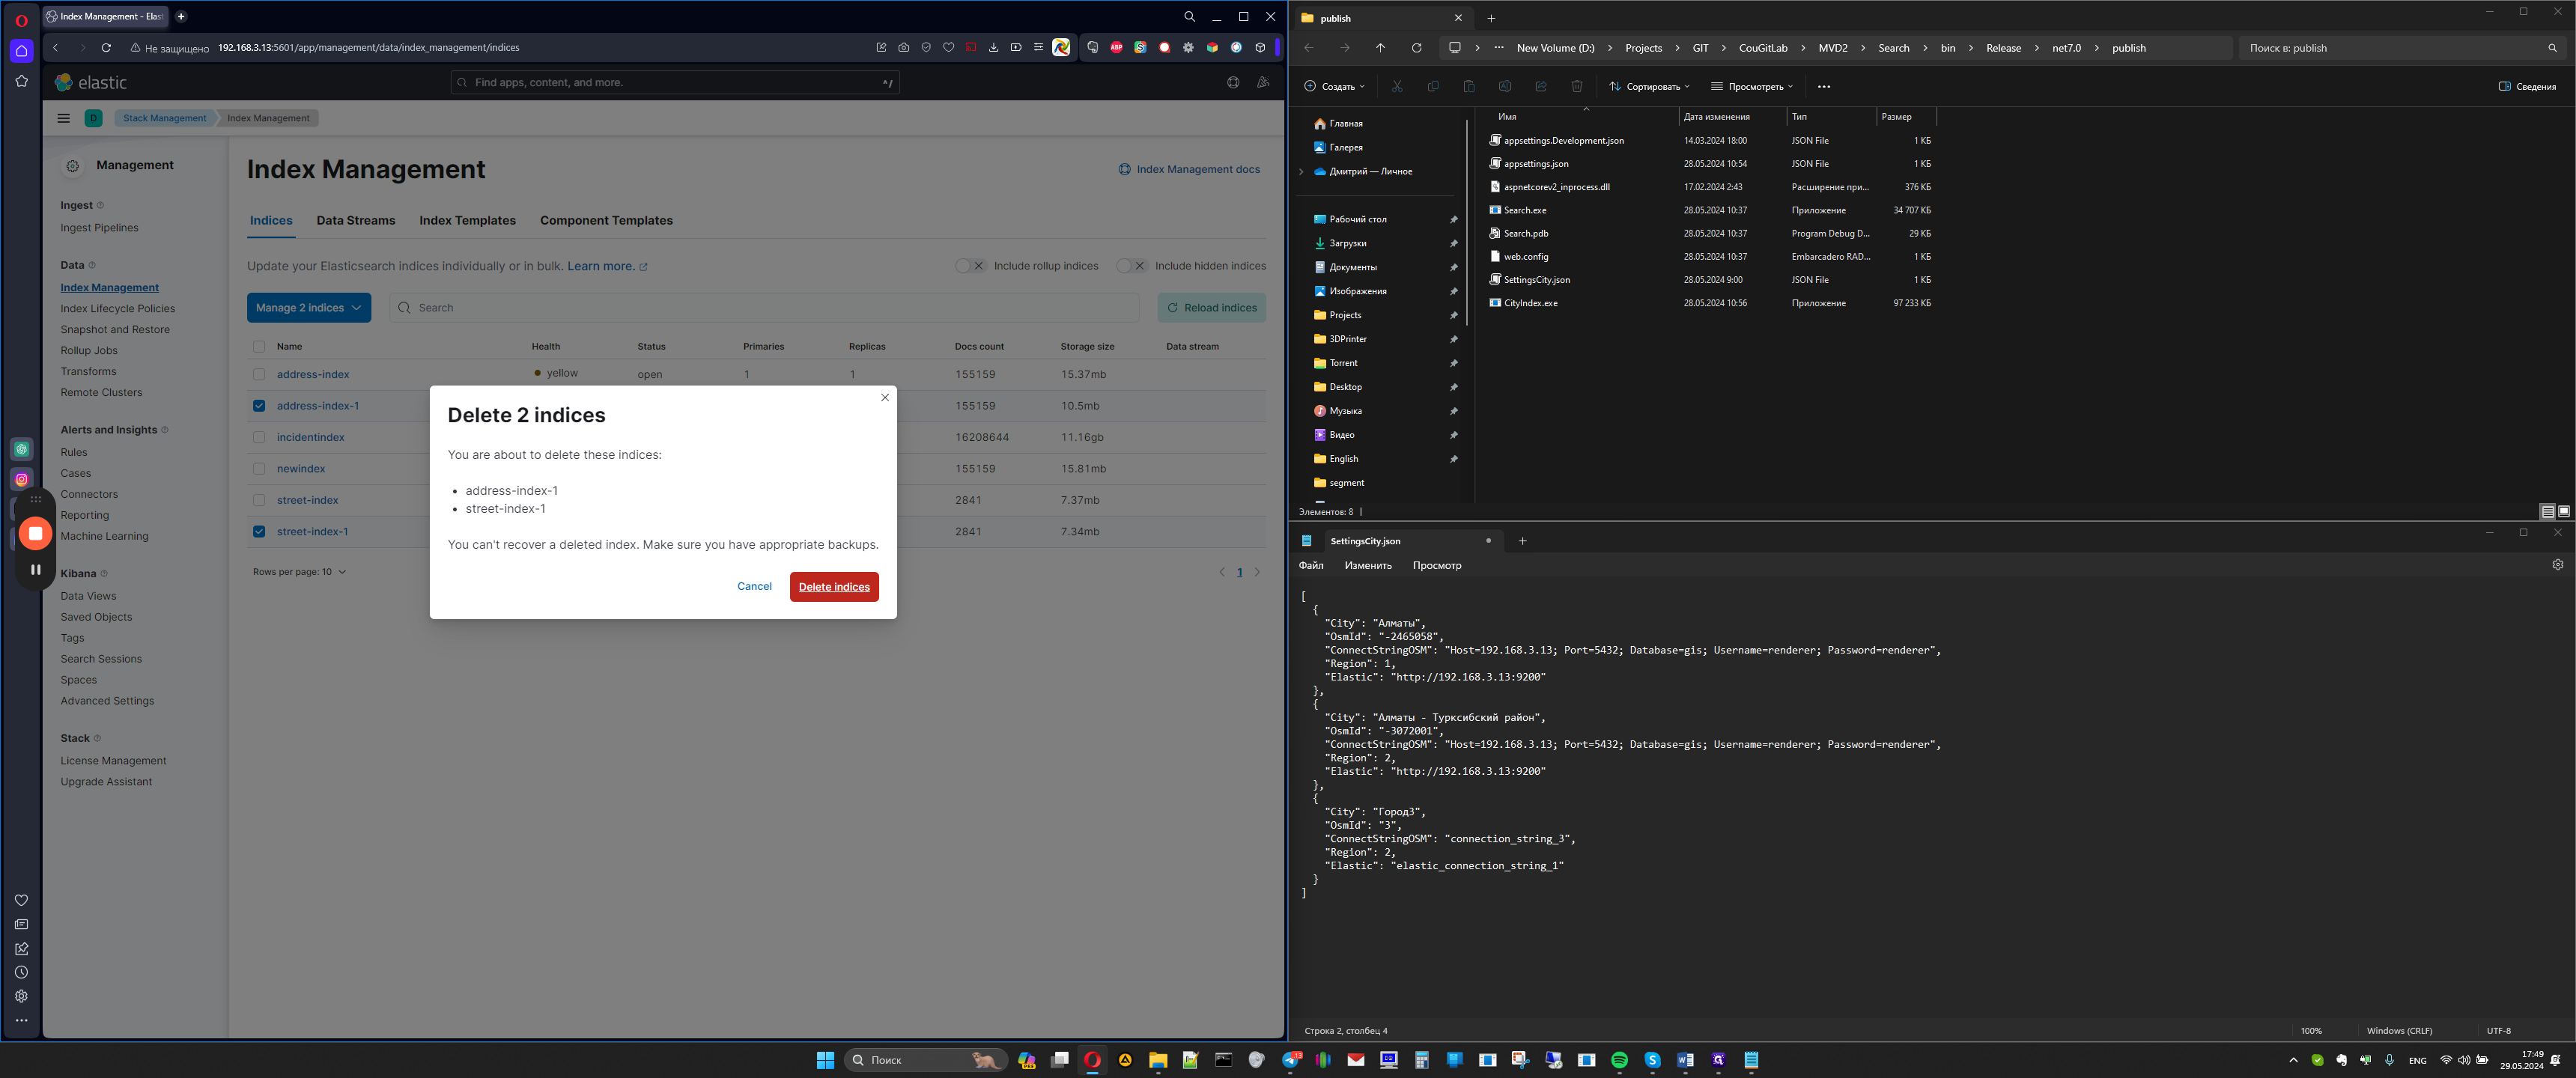Open the Manage 2 indices dropdown

tap(309, 308)
